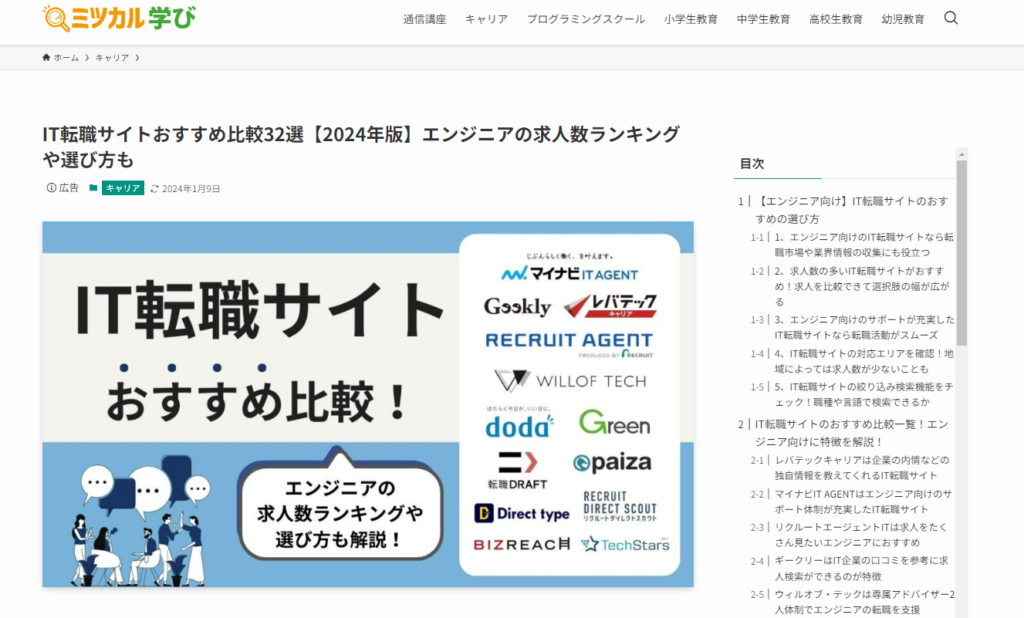The image size is (1024, 618).
Task: Click the home icon in breadcrumb
Action: point(46,57)
